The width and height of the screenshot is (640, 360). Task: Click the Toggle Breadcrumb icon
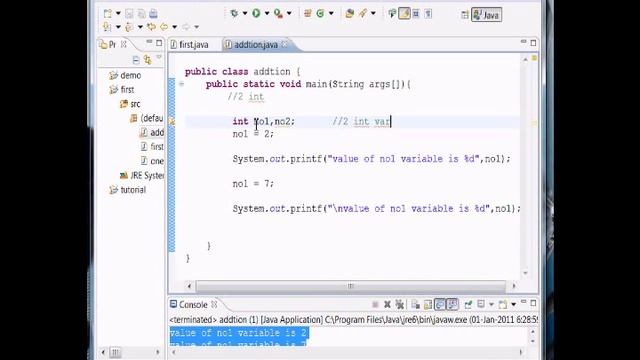(x=392, y=14)
